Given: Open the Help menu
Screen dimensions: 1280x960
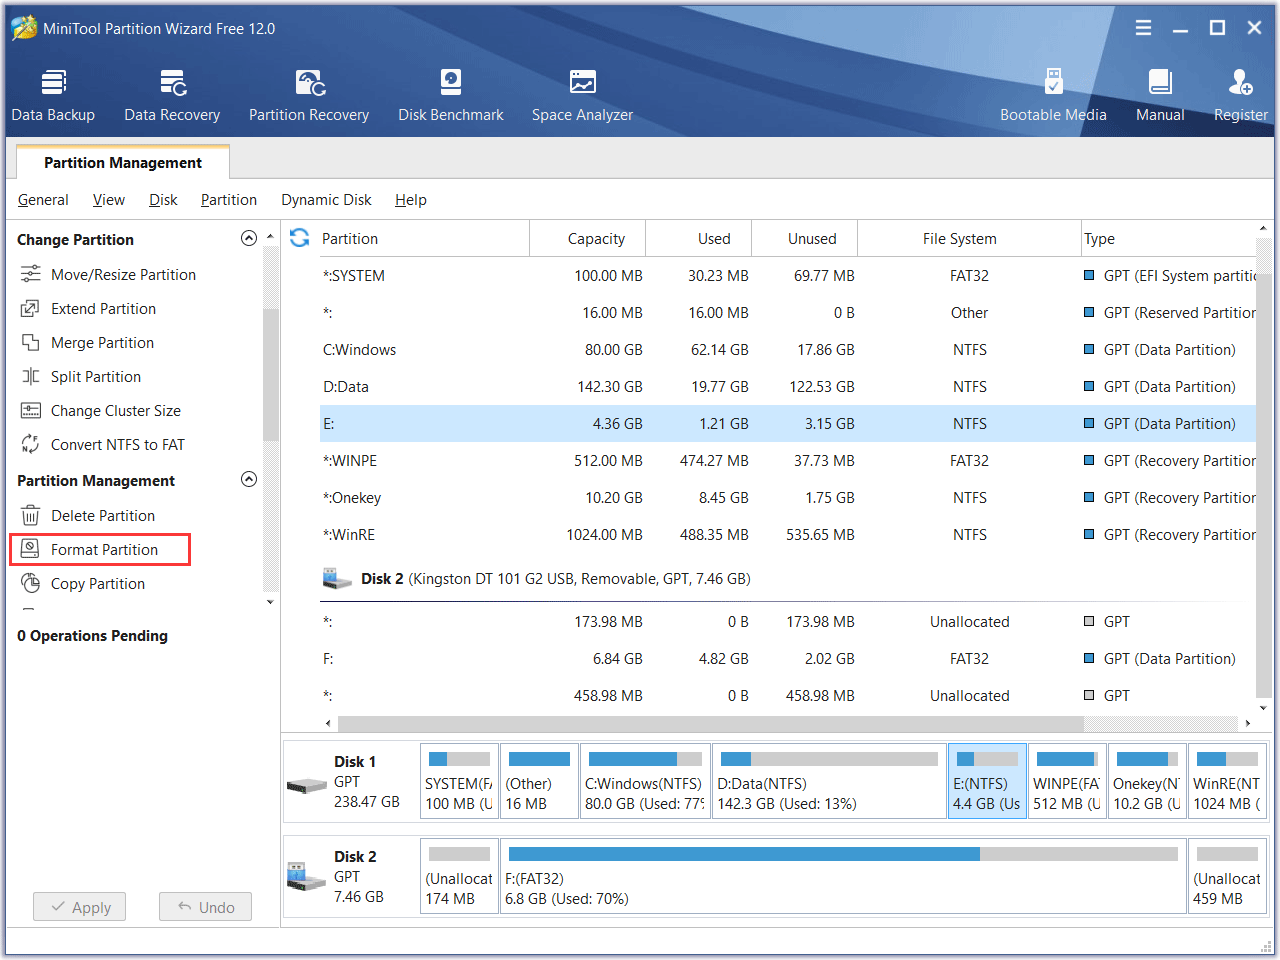Looking at the screenshot, I should [411, 200].
